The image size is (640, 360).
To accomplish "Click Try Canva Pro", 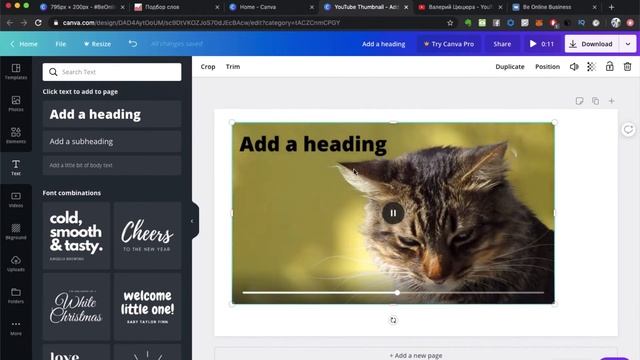I will (x=449, y=44).
